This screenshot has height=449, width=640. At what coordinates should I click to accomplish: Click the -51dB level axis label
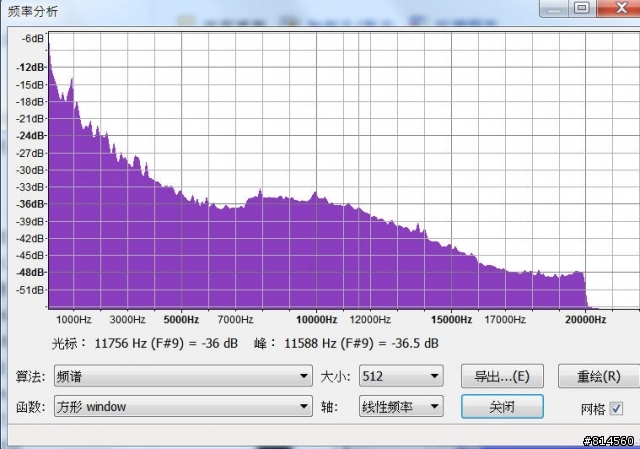(31, 290)
